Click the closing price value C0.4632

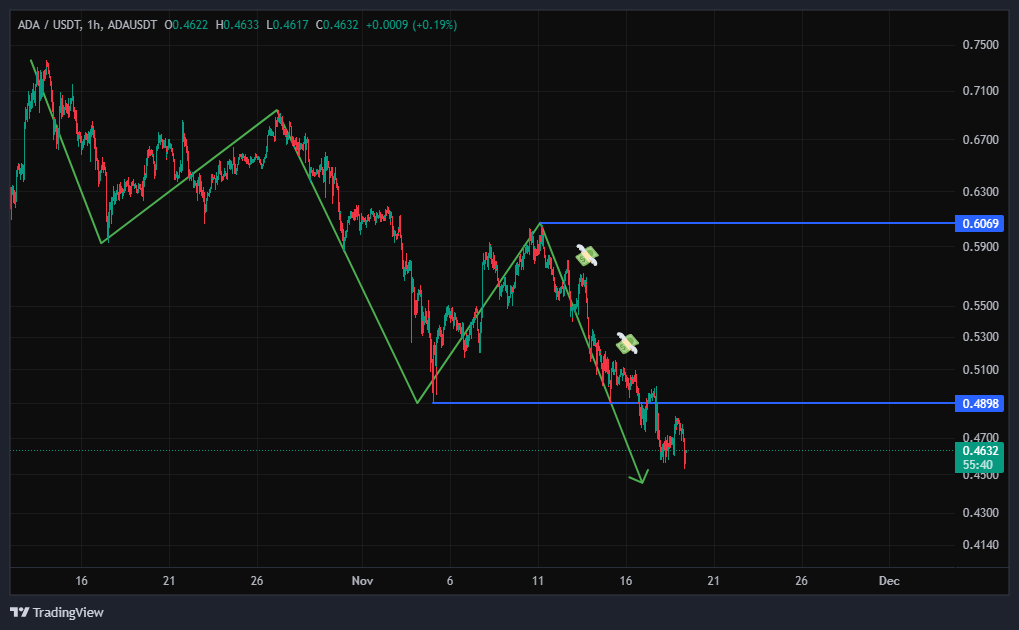pyautogui.click(x=337, y=25)
